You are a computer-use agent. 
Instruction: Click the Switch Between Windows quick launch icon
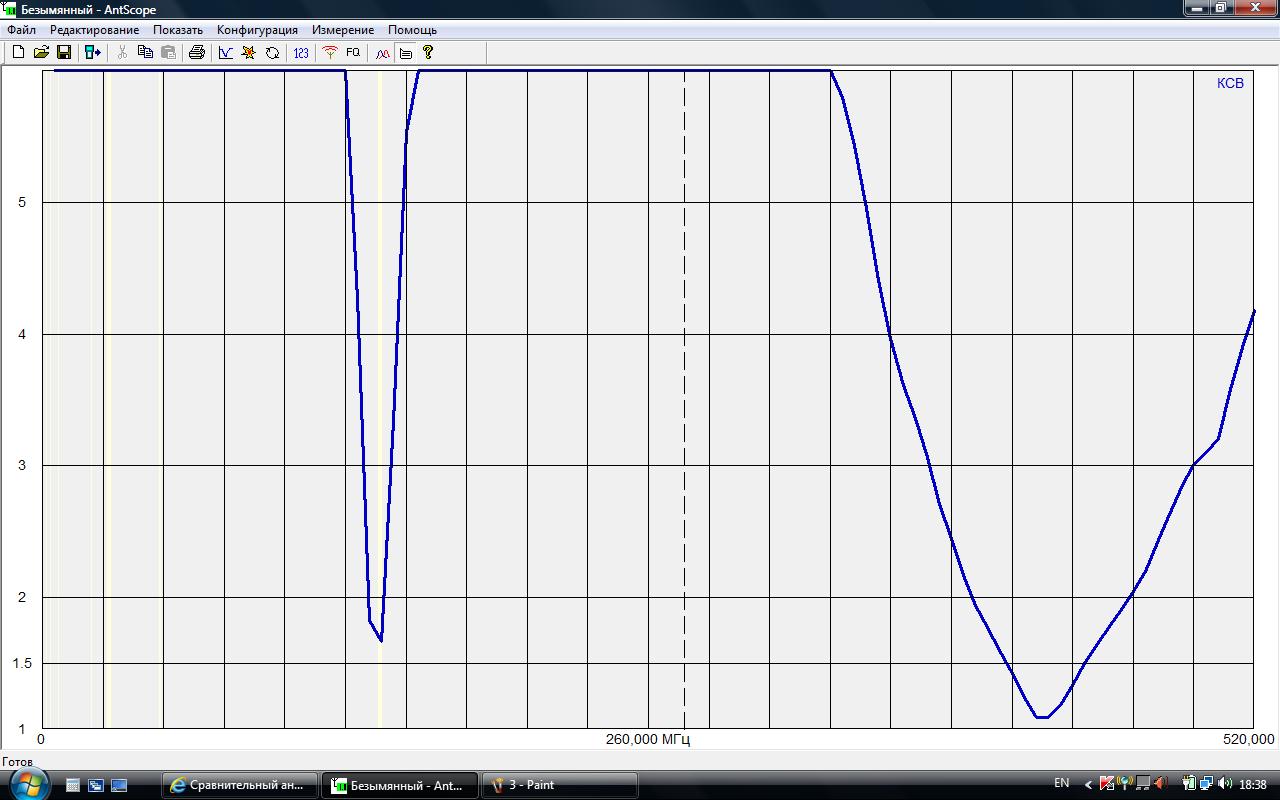[x=96, y=785]
